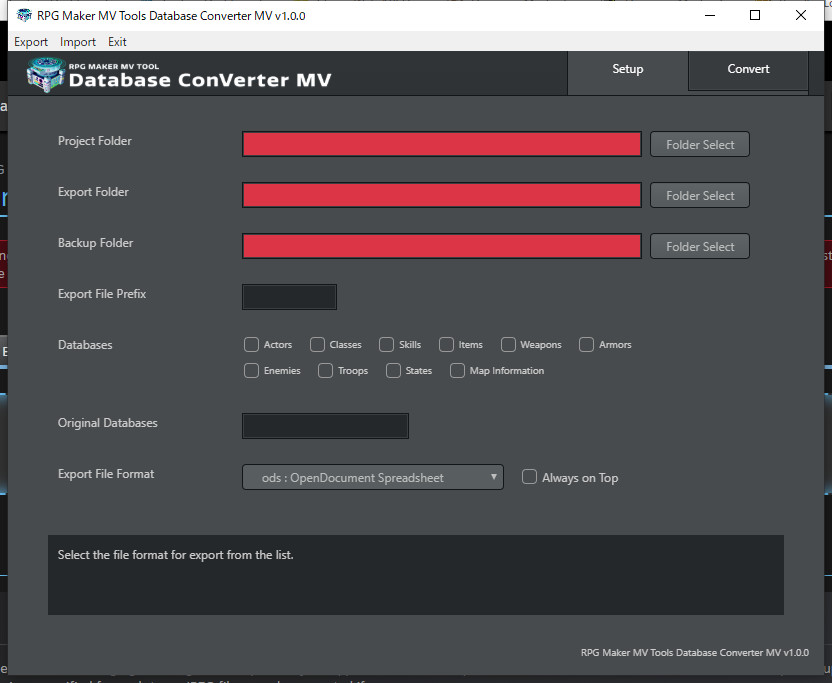Check the Skills database option
The width and height of the screenshot is (832, 683).
click(x=386, y=344)
